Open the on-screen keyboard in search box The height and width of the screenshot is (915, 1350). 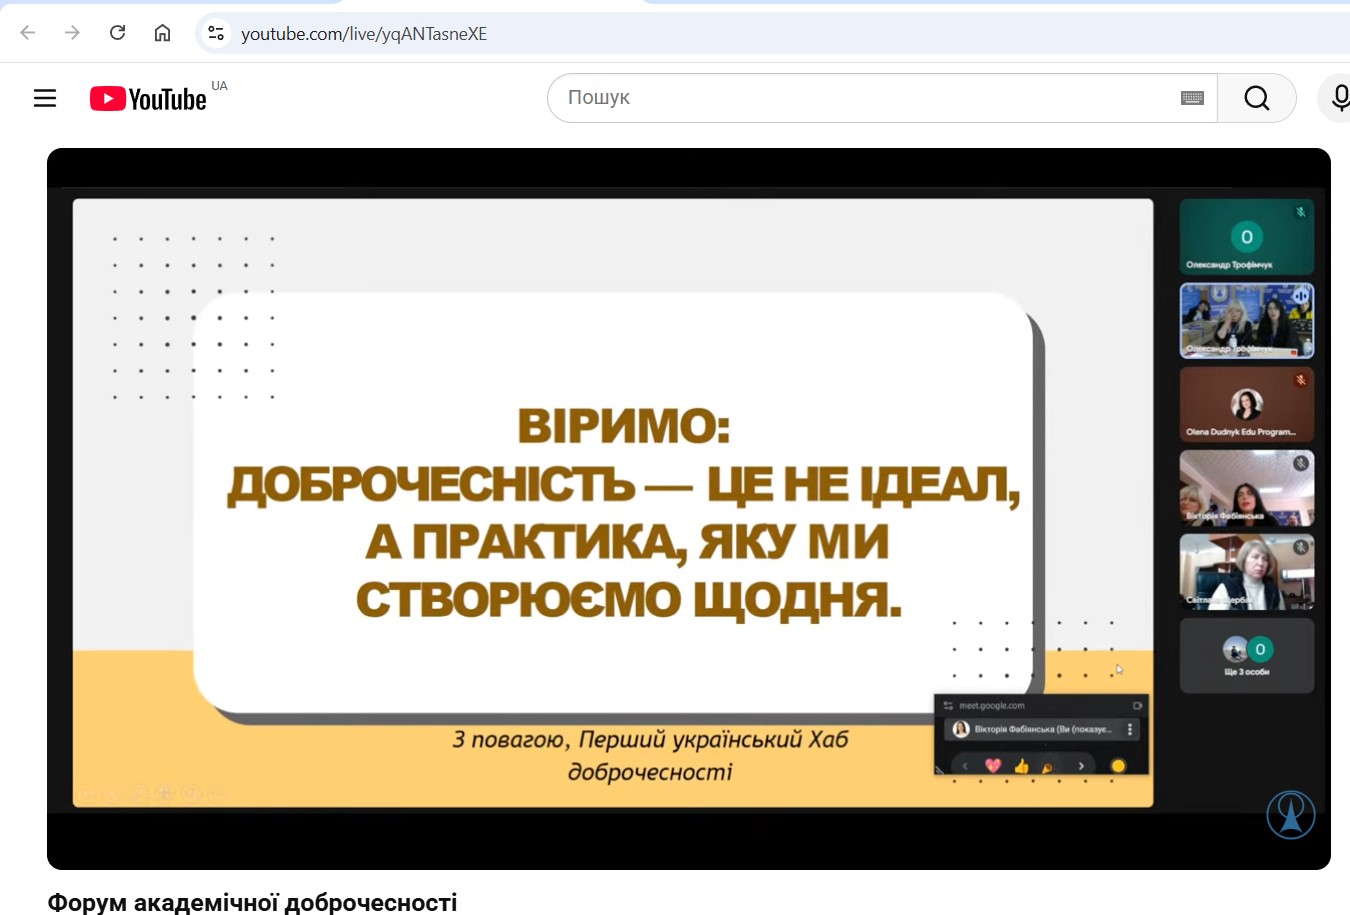[x=1192, y=98]
